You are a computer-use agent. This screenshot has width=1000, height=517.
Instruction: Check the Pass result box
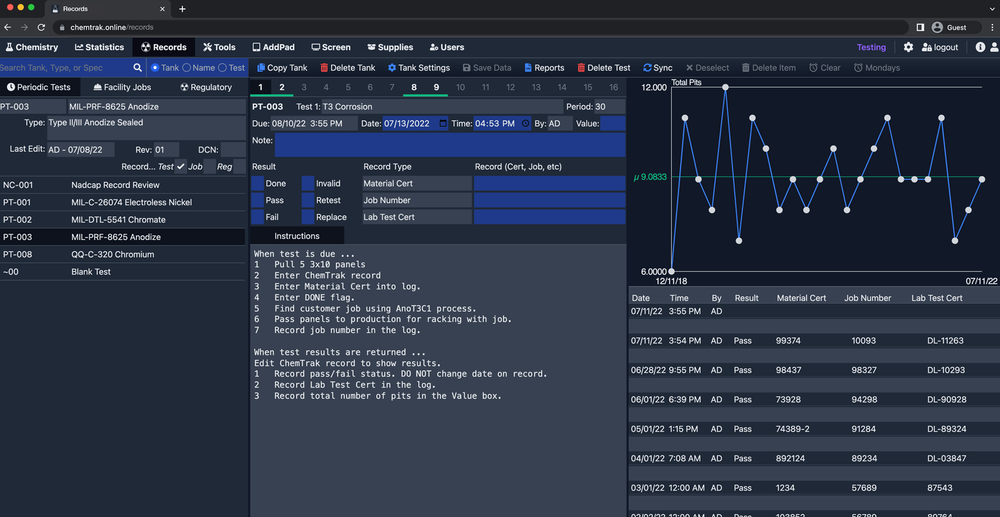tap(258, 200)
